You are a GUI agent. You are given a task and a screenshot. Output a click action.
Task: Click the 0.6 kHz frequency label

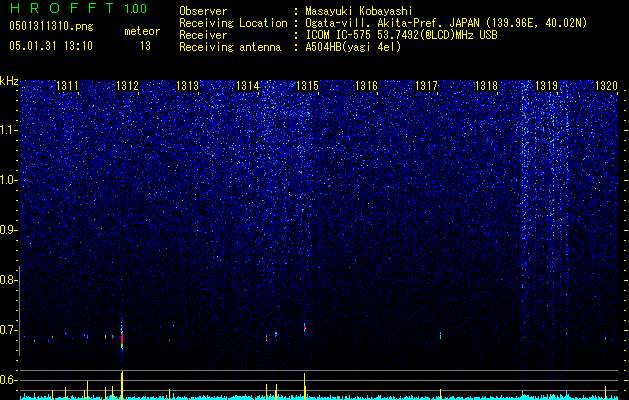tap(7, 380)
